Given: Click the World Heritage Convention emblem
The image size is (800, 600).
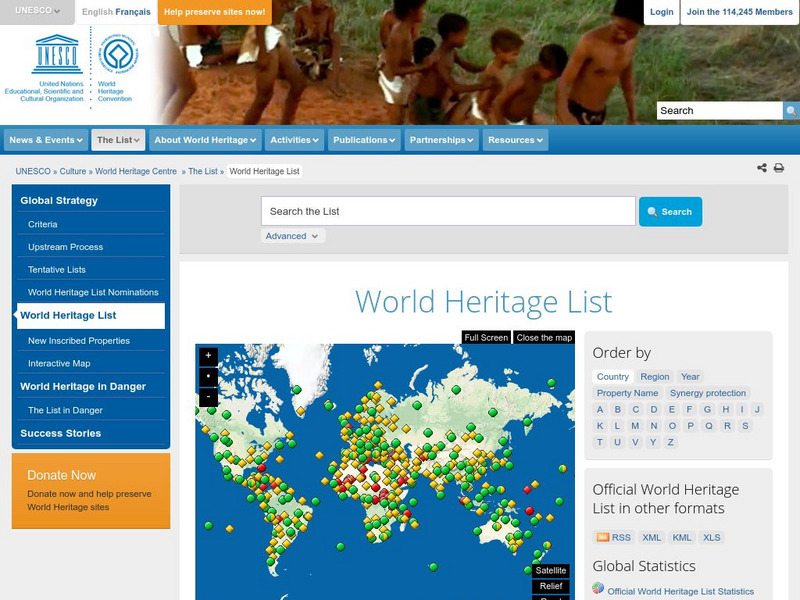Looking at the screenshot, I should 118,54.
